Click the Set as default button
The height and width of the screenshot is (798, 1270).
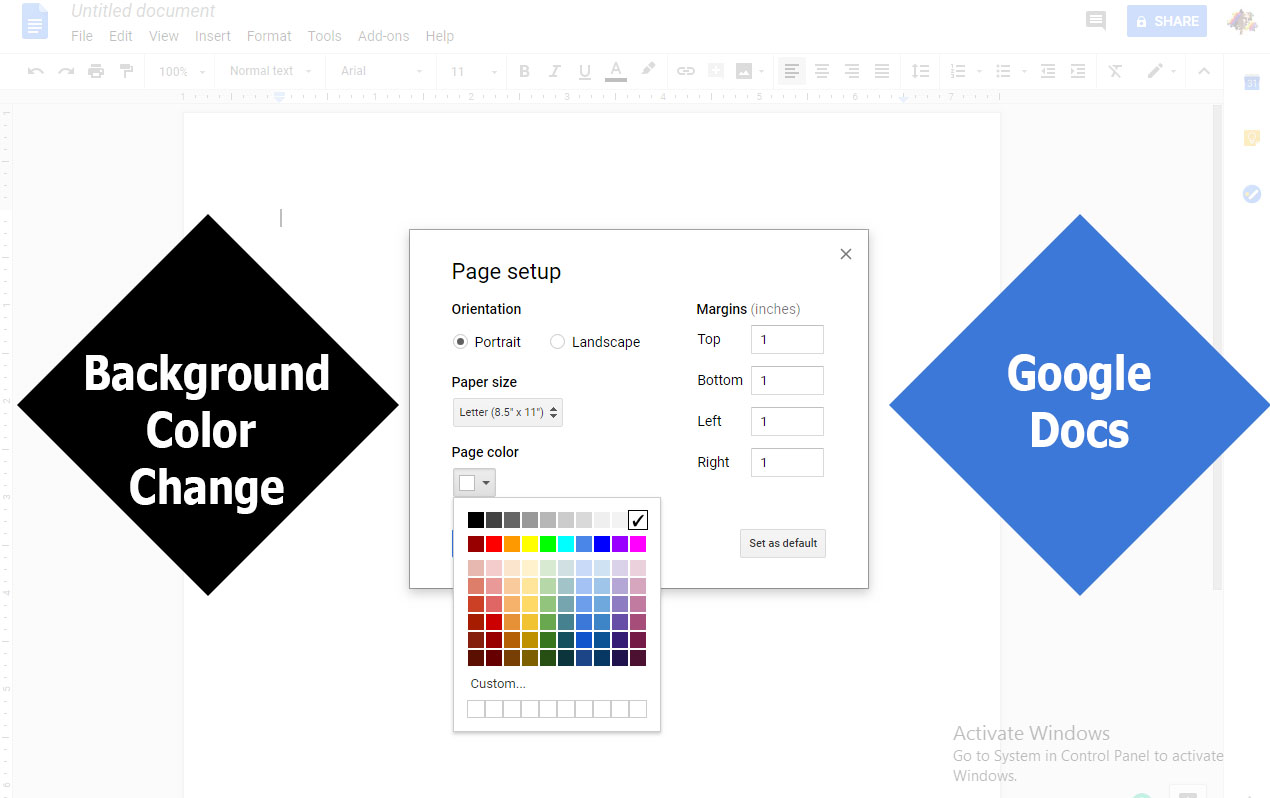point(783,543)
